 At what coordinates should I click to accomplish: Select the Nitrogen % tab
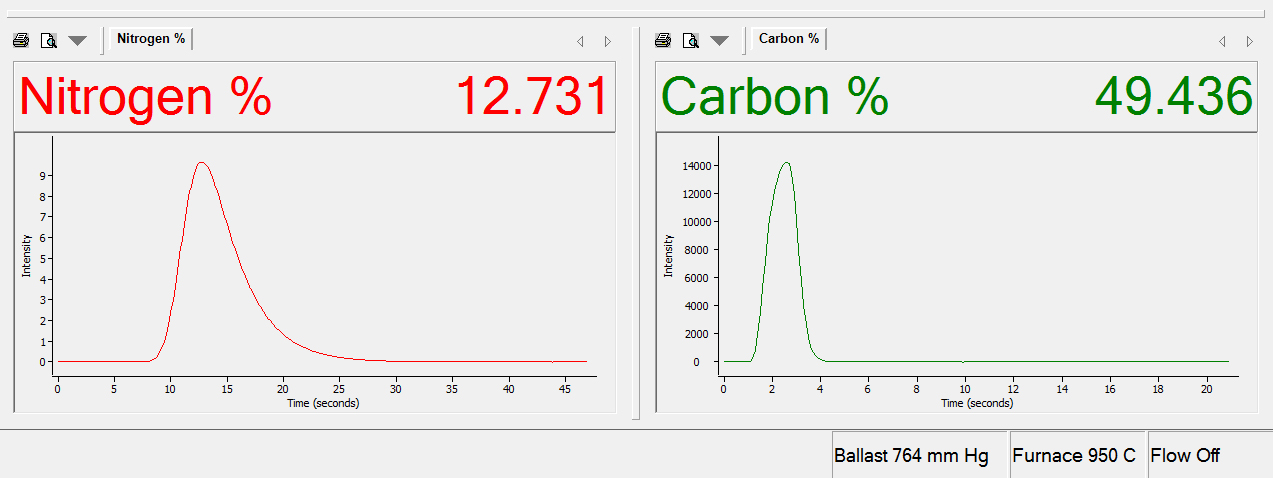click(x=151, y=39)
